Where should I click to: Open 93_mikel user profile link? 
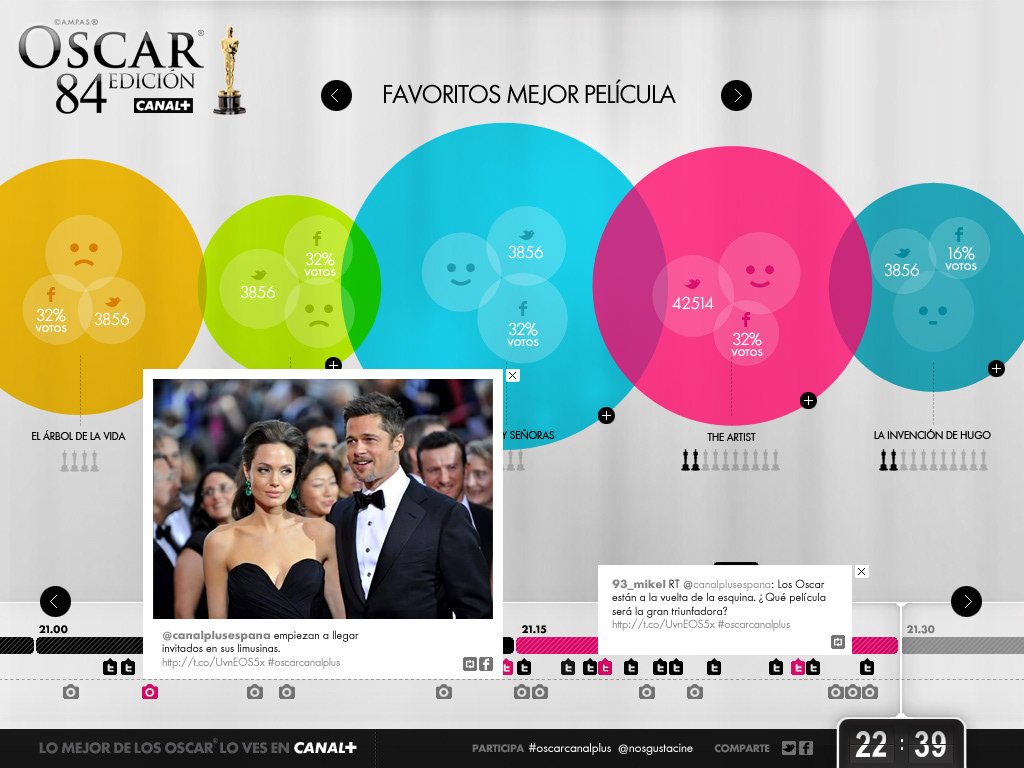639,584
